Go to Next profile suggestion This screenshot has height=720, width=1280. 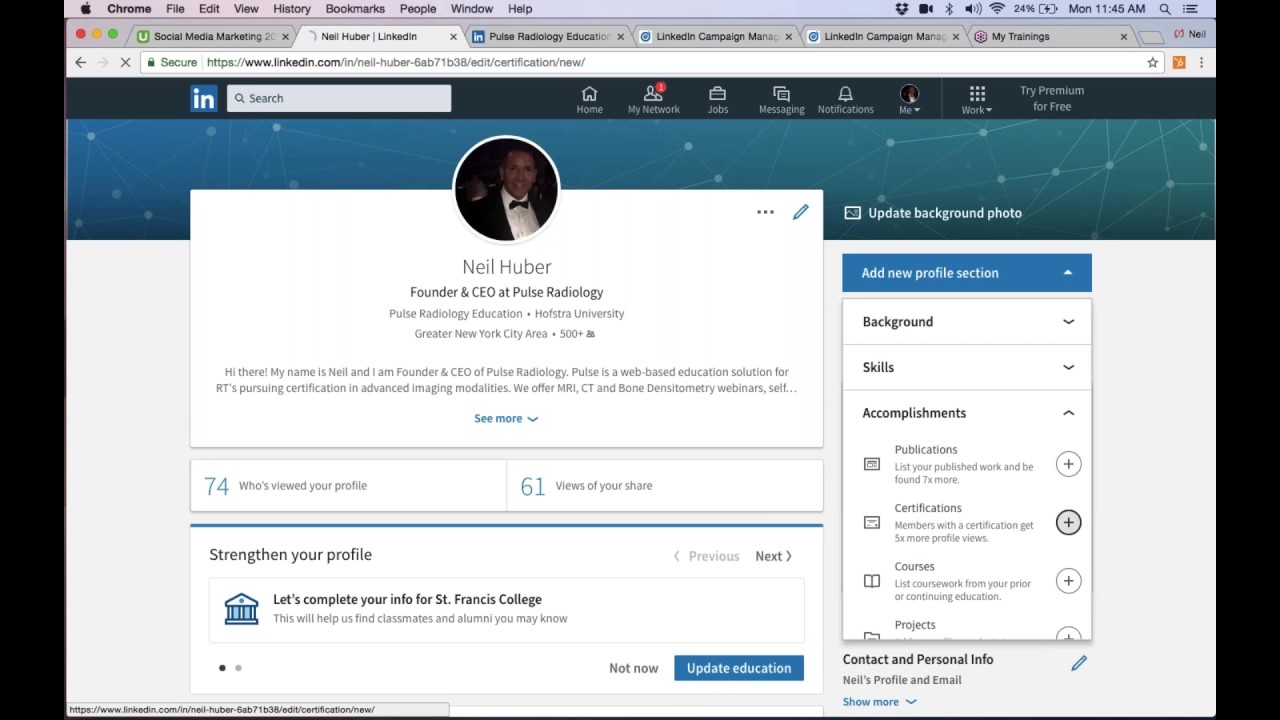tap(773, 556)
